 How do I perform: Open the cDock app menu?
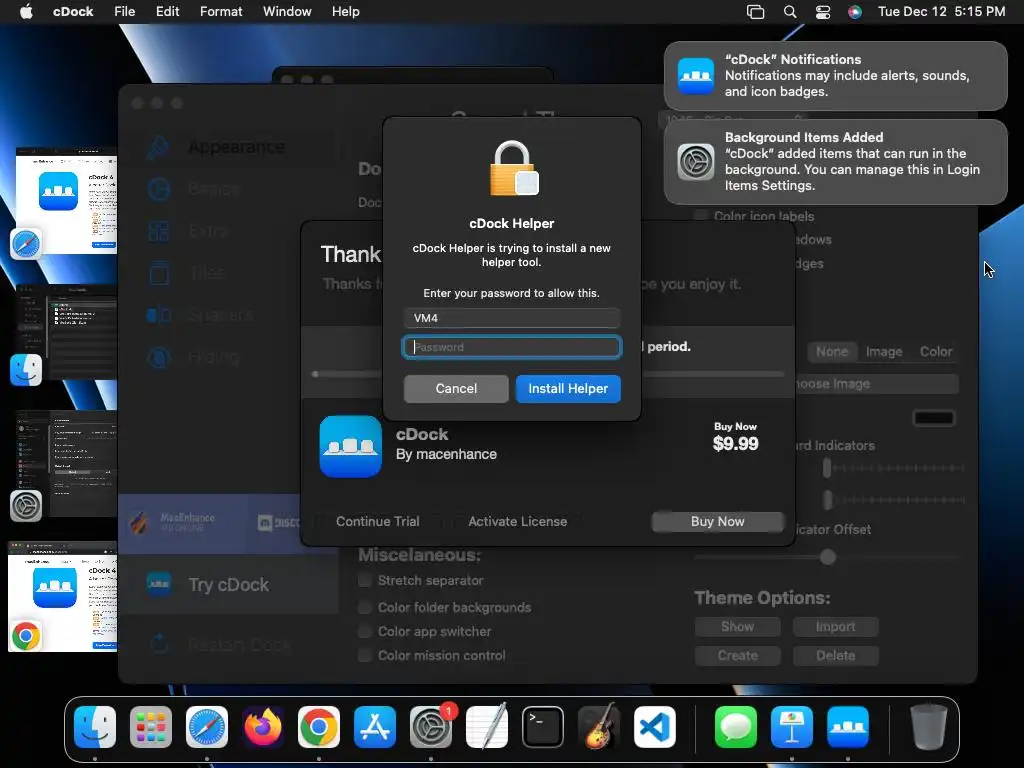[x=72, y=12]
